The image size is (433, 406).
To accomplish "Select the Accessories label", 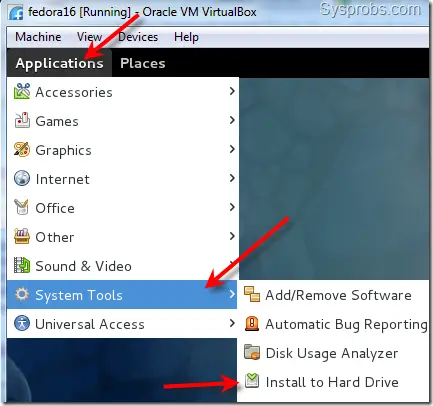I will tap(74, 92).
